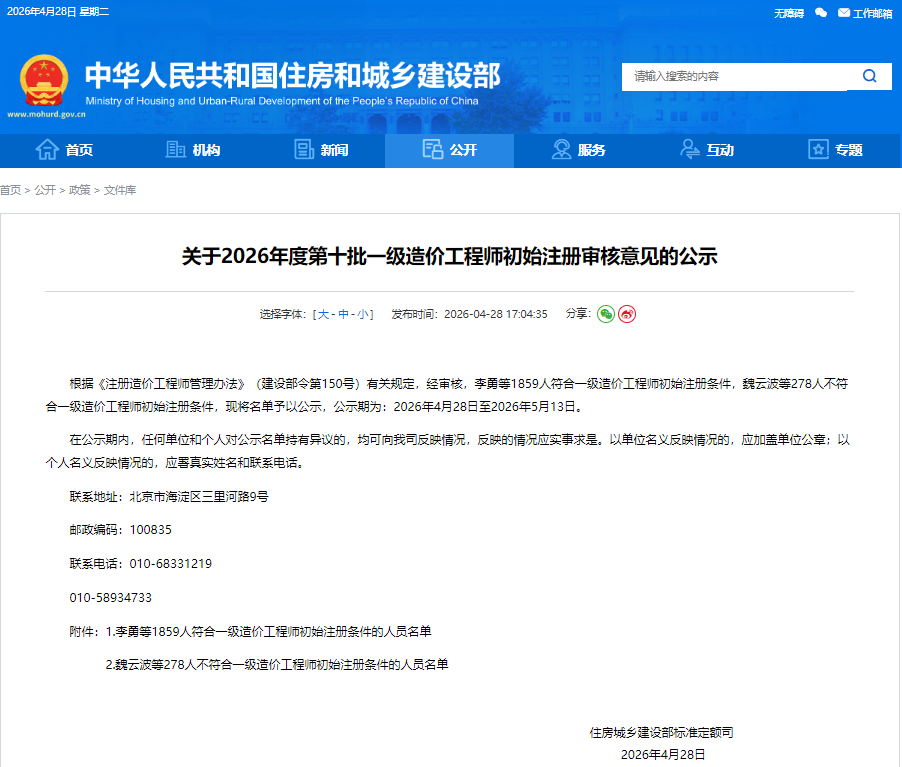This screenshot has height=767, width=902.
Task: Click the 服务 headset icon
Action: (x=561, y=150)
